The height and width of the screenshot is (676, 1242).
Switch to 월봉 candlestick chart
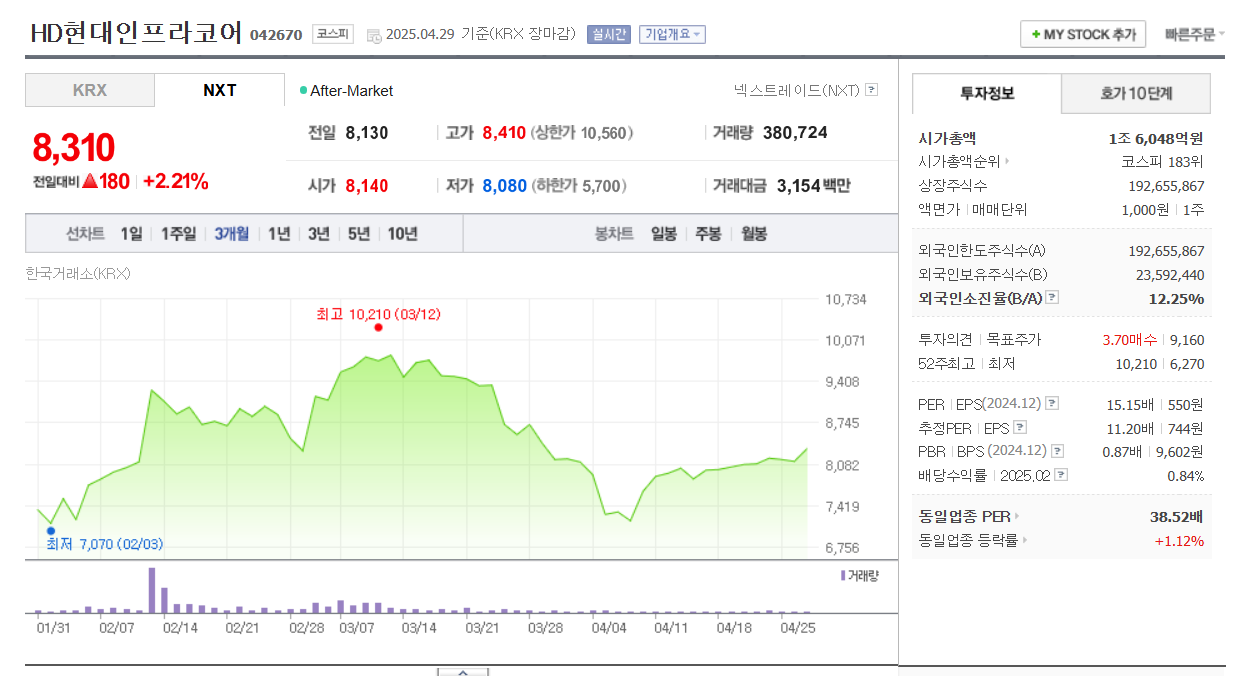coord(754,234)
